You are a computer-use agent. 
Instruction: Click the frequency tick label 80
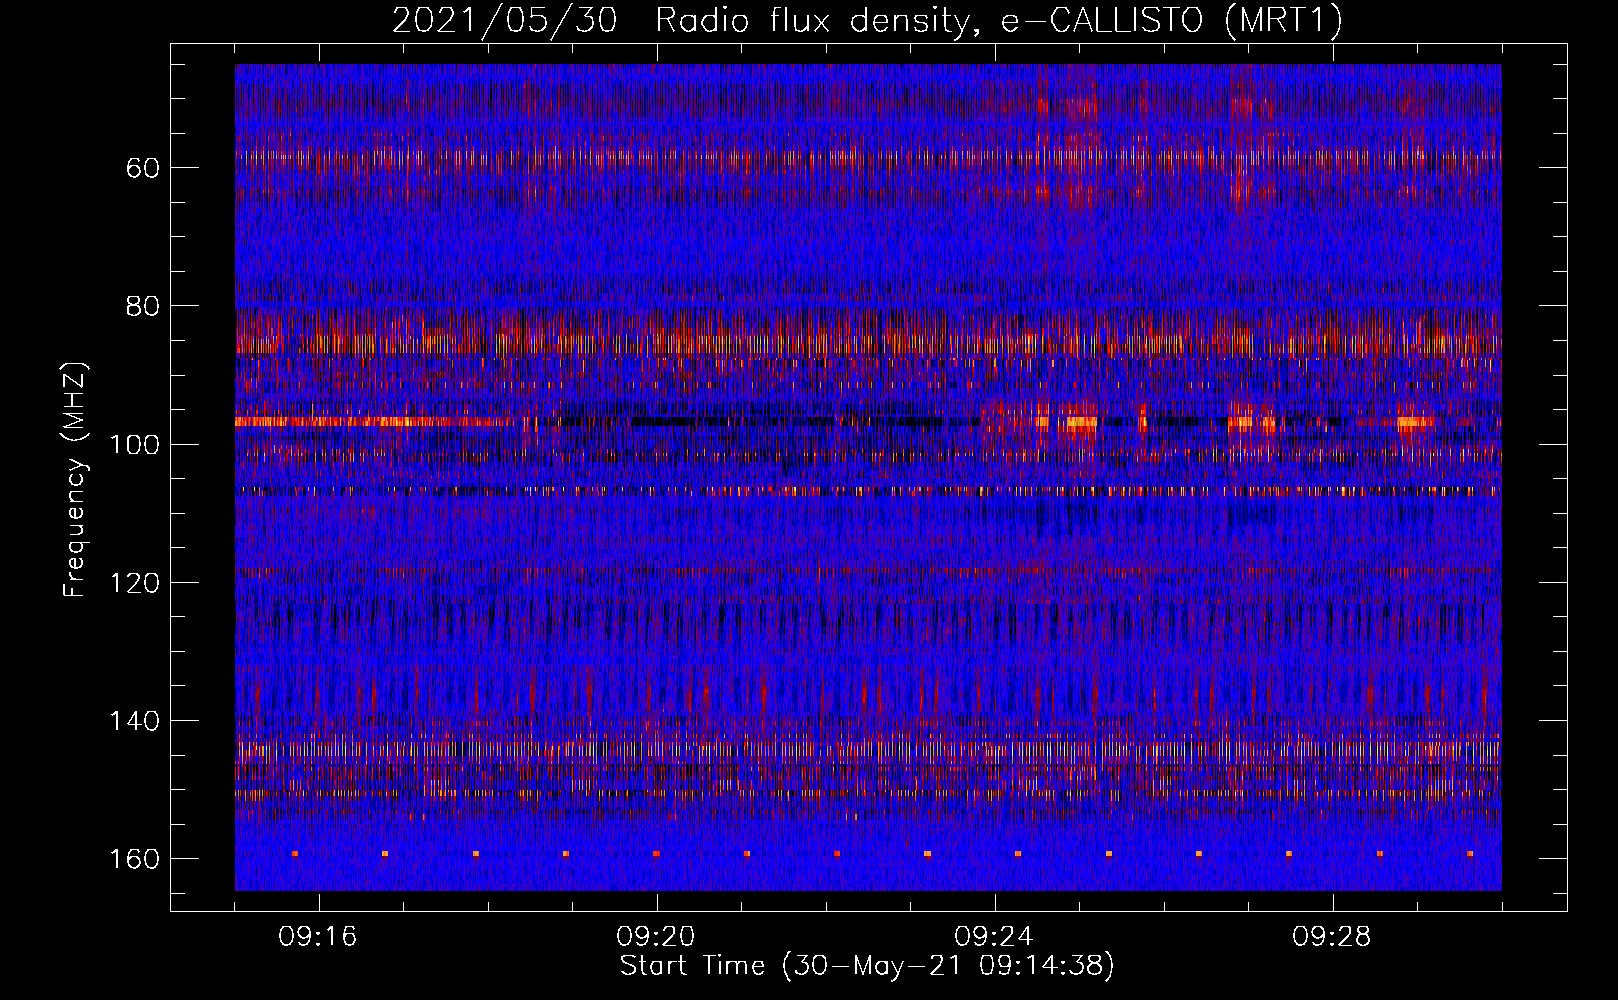pos(143,306)
